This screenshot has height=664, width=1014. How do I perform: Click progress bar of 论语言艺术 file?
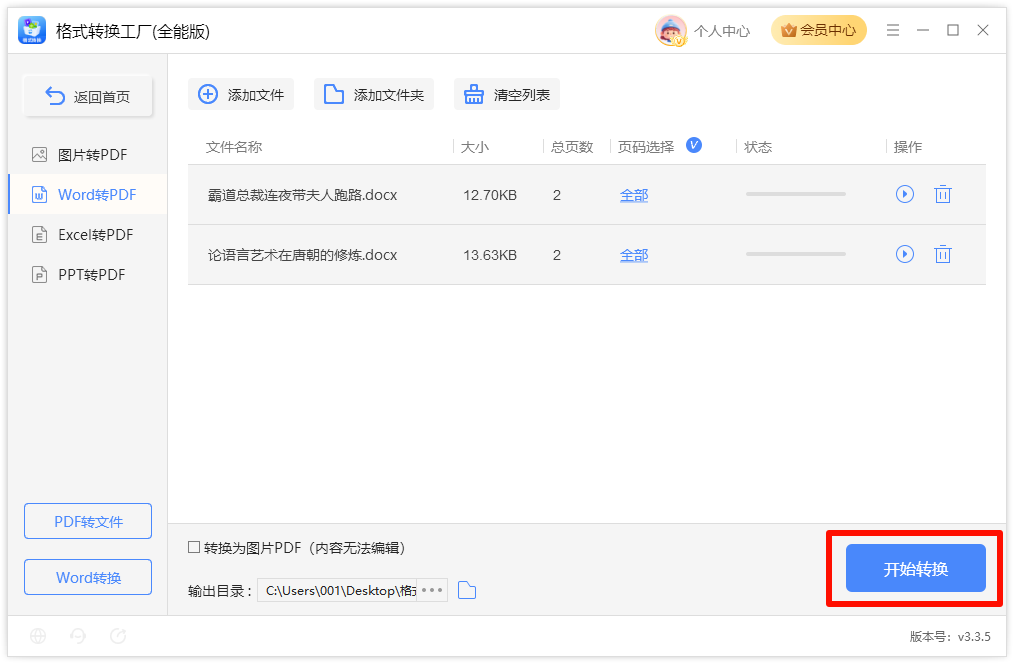coord(795,254)
